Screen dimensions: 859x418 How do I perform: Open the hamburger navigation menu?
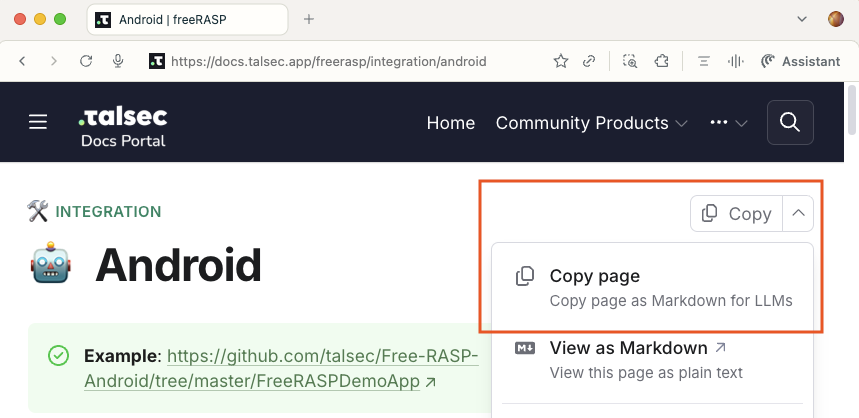(38, 123)
